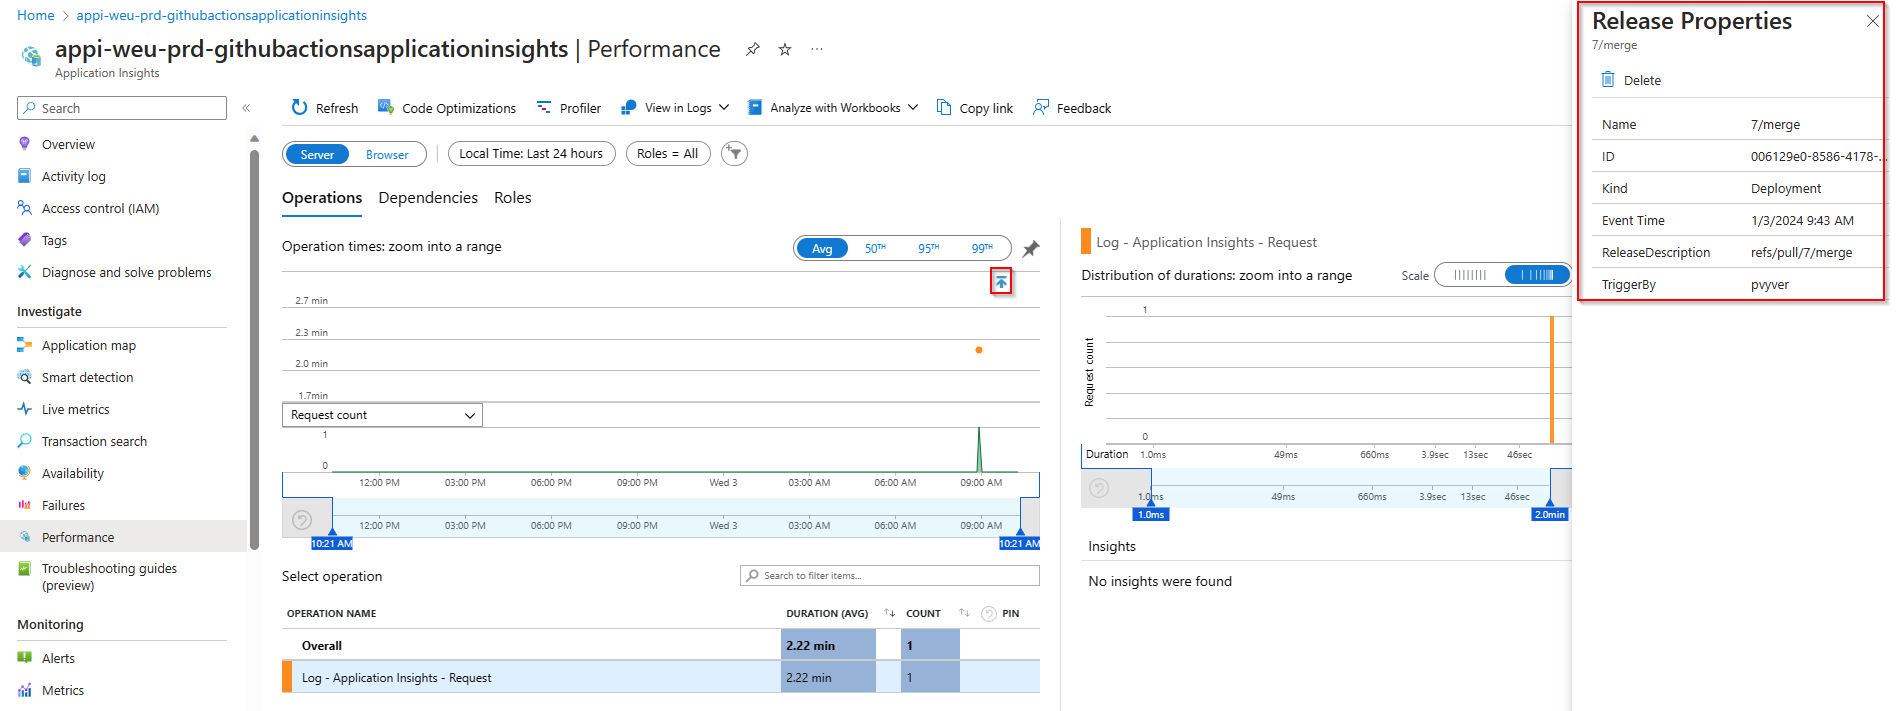Click Copy link in the toolbar
The height and width of the screenshot is (711, 1899).
(x=975, y=108)
